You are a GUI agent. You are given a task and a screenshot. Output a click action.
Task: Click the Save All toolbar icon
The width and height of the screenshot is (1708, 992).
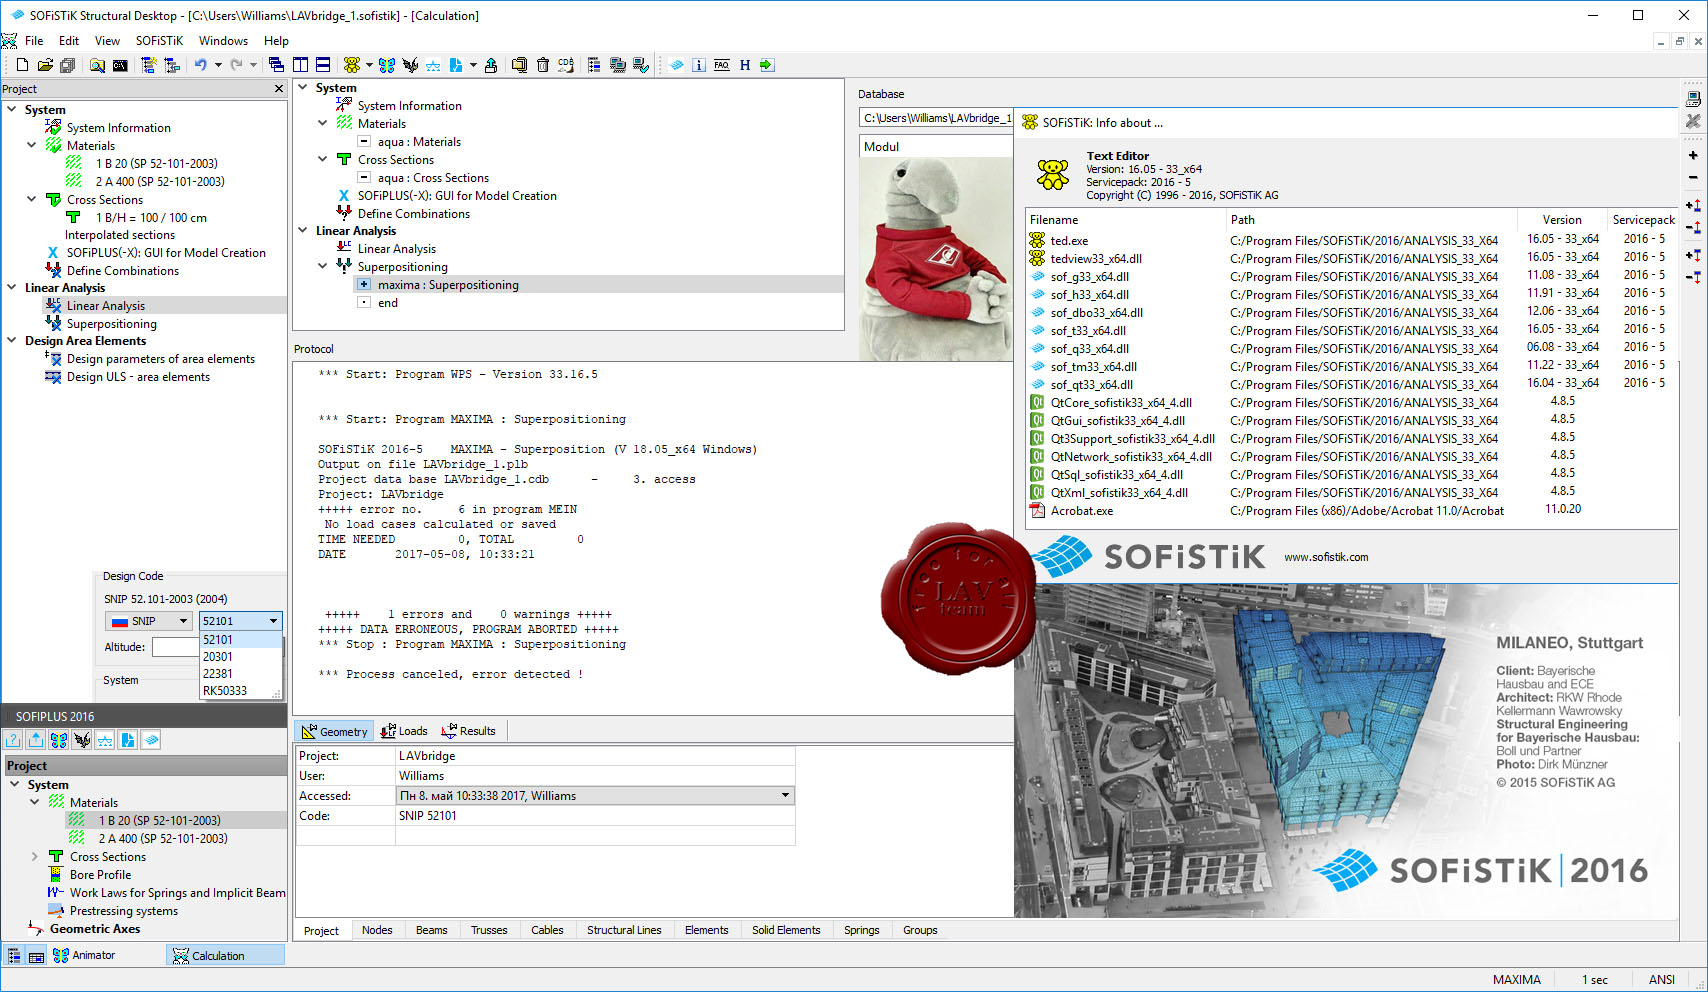point(68,65)
